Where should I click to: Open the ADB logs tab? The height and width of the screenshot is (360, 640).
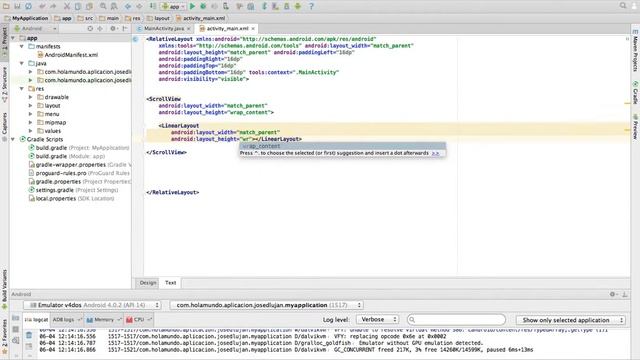67,320
